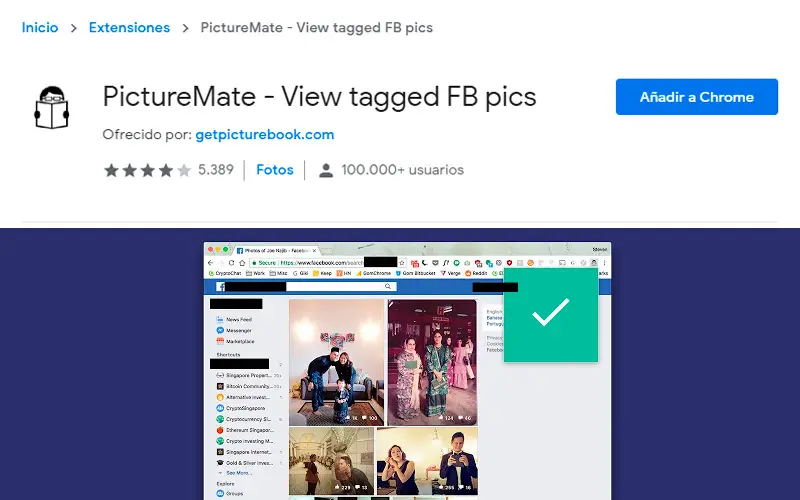Open the ornate hallway selfie photo thumbnail
The width and height of the screenshot is (800, 500).
332,461
